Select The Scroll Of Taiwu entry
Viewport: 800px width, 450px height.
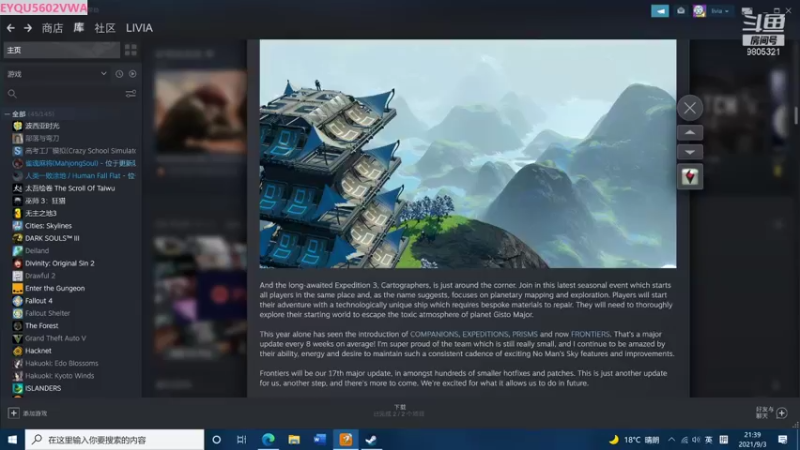tap(71, 188)
